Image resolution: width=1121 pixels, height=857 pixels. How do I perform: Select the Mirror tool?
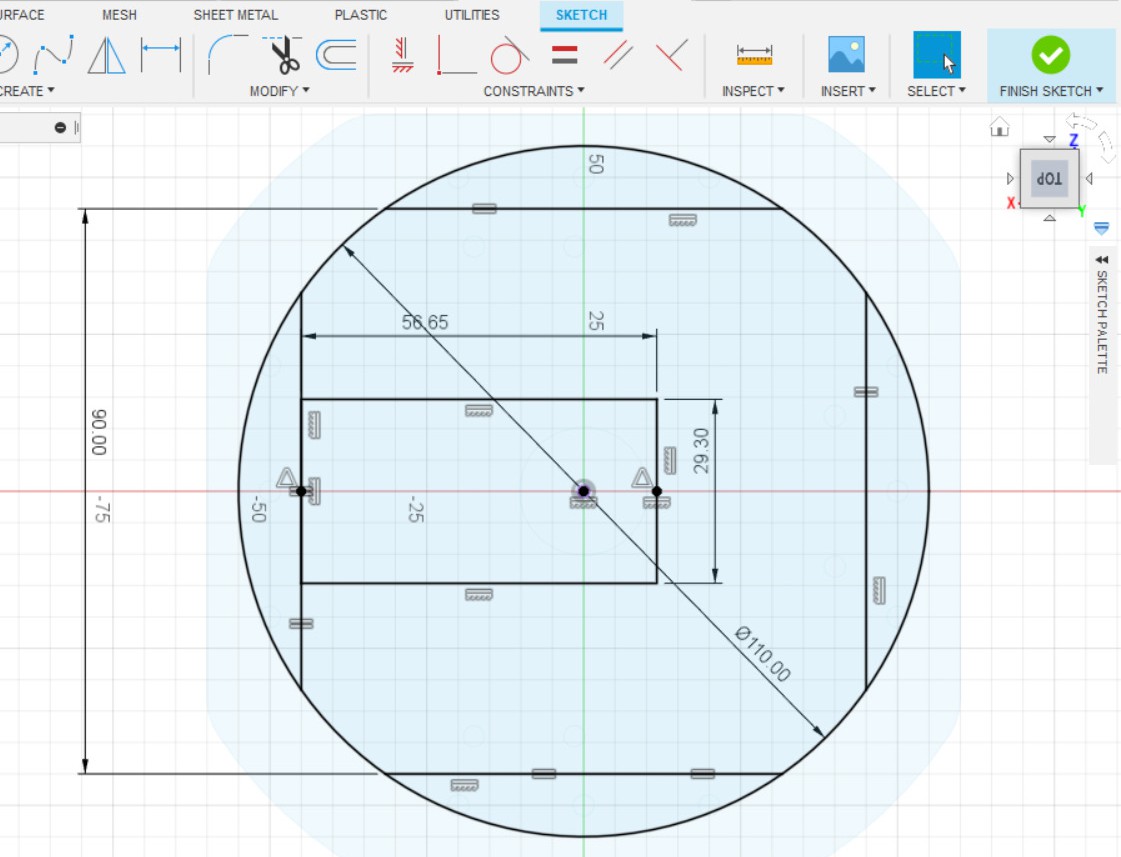click(106, 55)
